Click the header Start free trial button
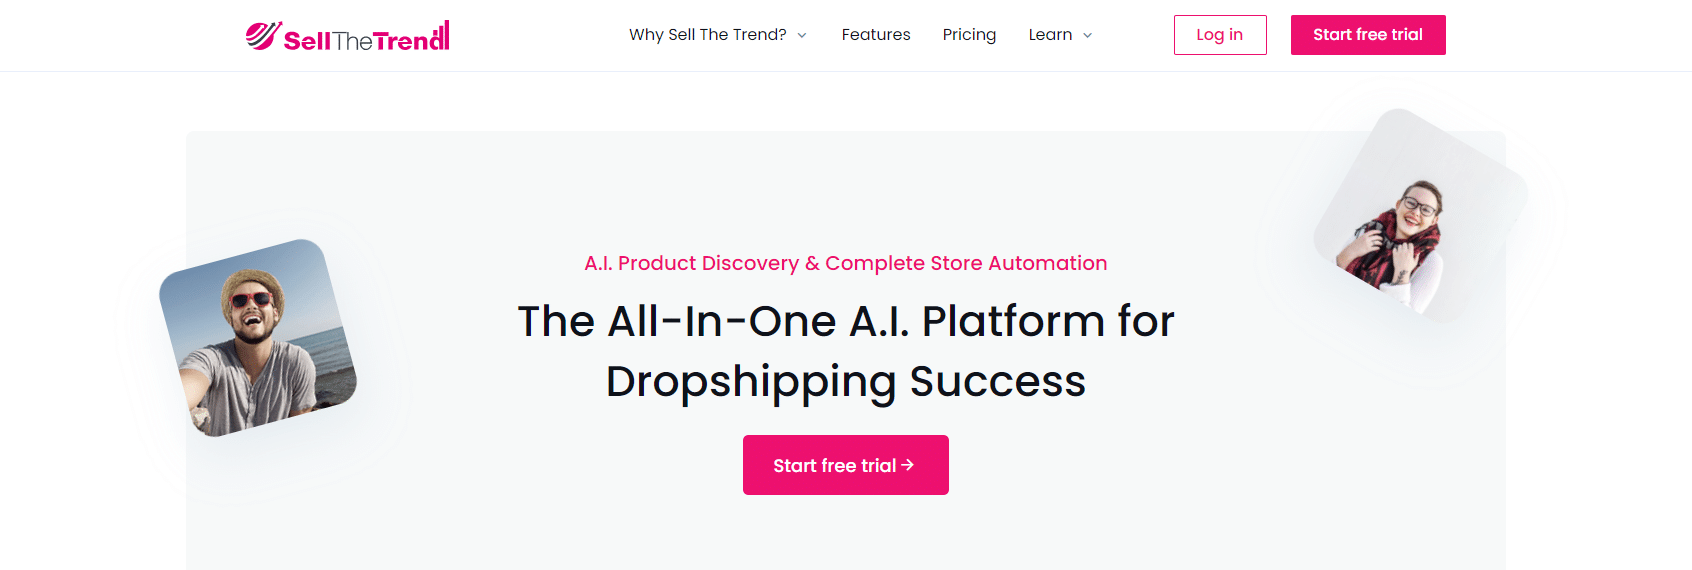This screenshot has height=570, width=1692. point(1367,35)
